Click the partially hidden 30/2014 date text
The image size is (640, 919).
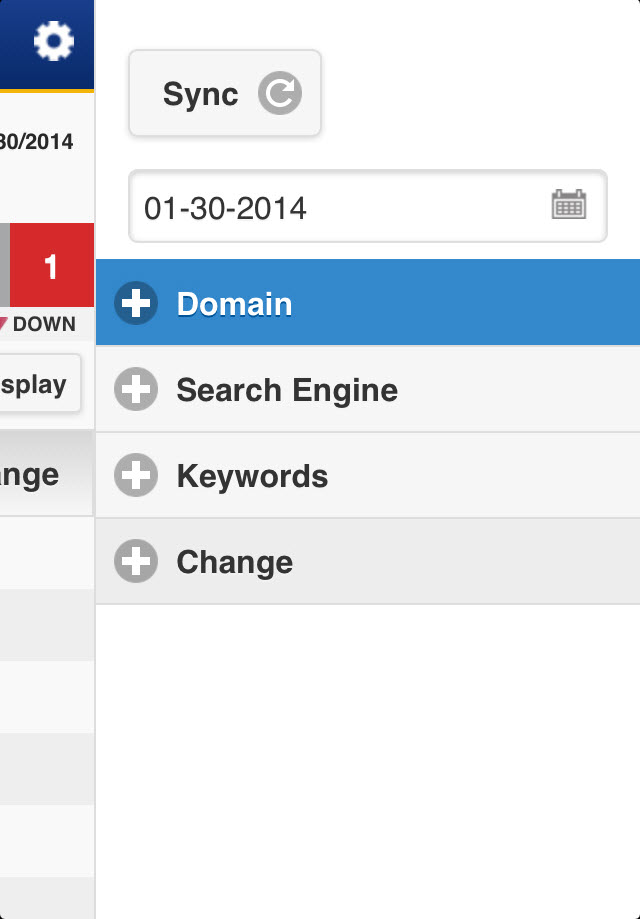(x=36, y=142)
